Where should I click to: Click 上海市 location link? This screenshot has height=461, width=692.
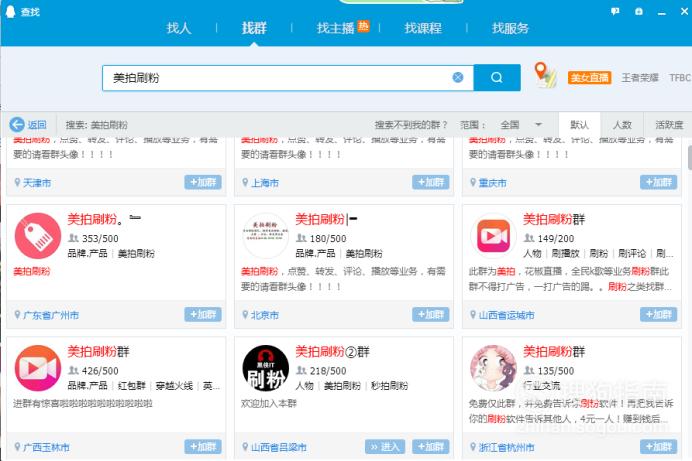[x=265, y=183]
